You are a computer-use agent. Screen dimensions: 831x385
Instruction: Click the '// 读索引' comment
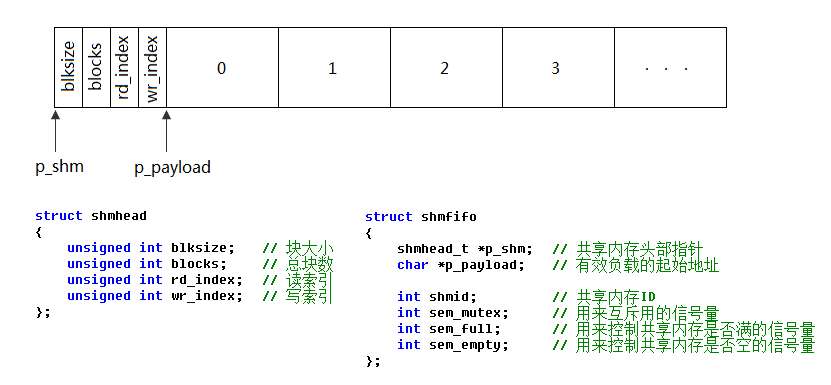(298, 280)
